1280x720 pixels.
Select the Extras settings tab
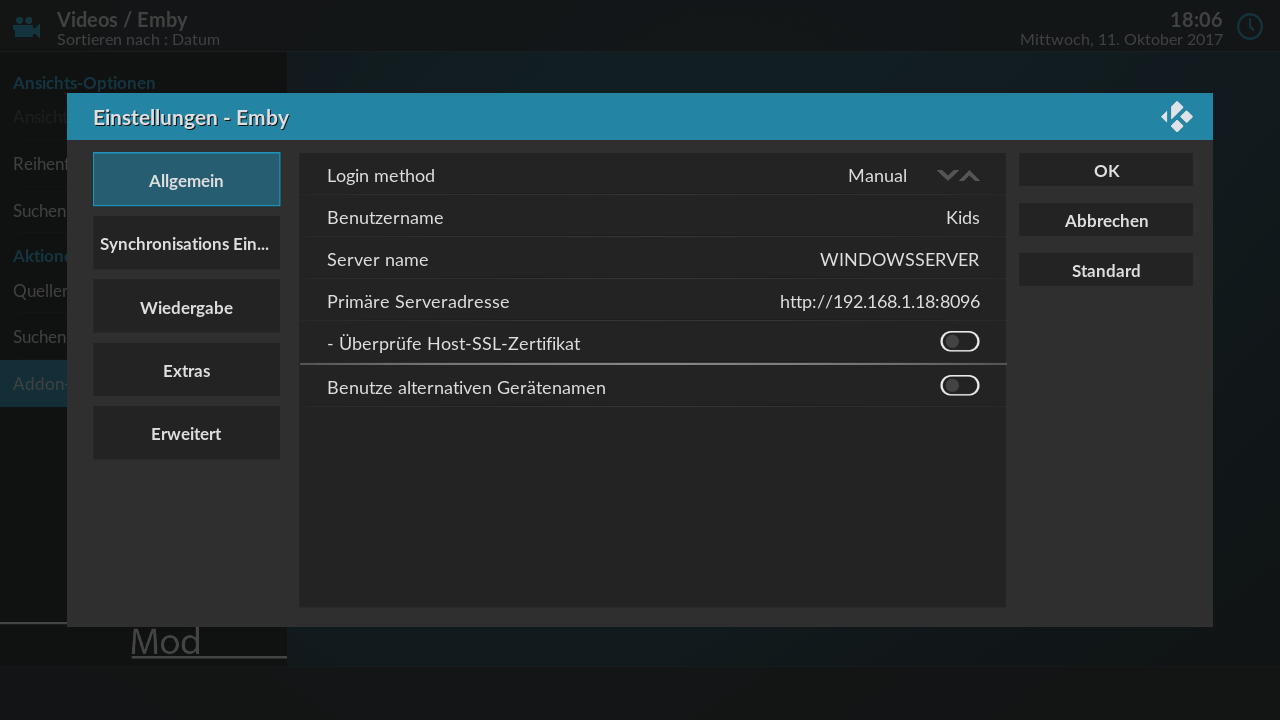click(x=186, y=370)
